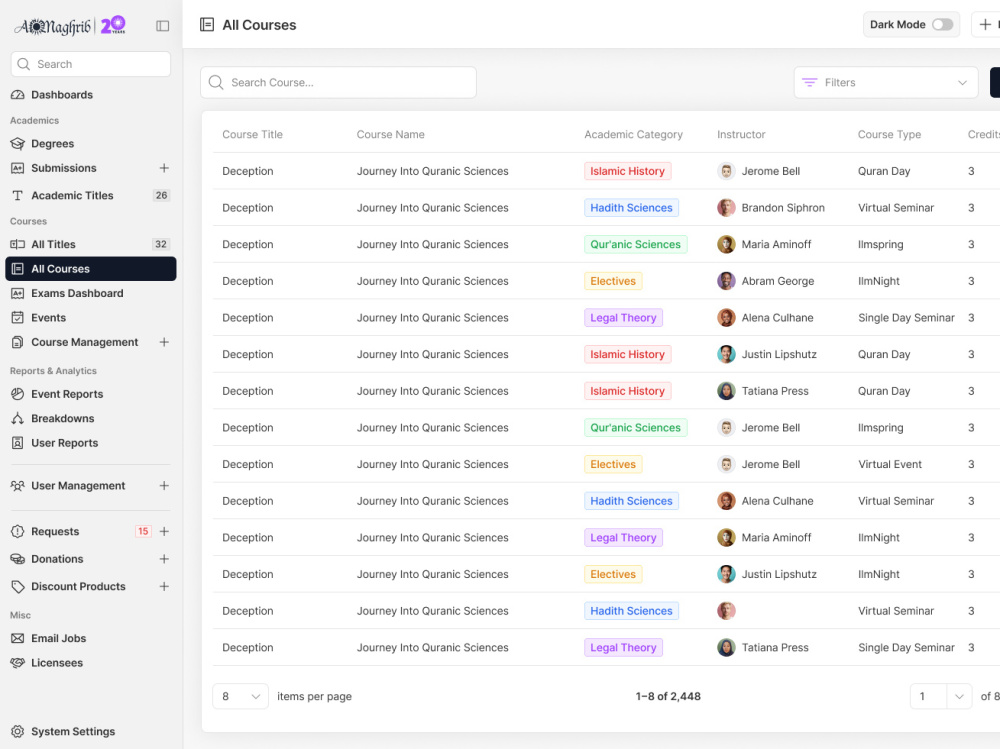Click Qur'anic Sciences tag in Maria Aminoff row

click(635, 244)
